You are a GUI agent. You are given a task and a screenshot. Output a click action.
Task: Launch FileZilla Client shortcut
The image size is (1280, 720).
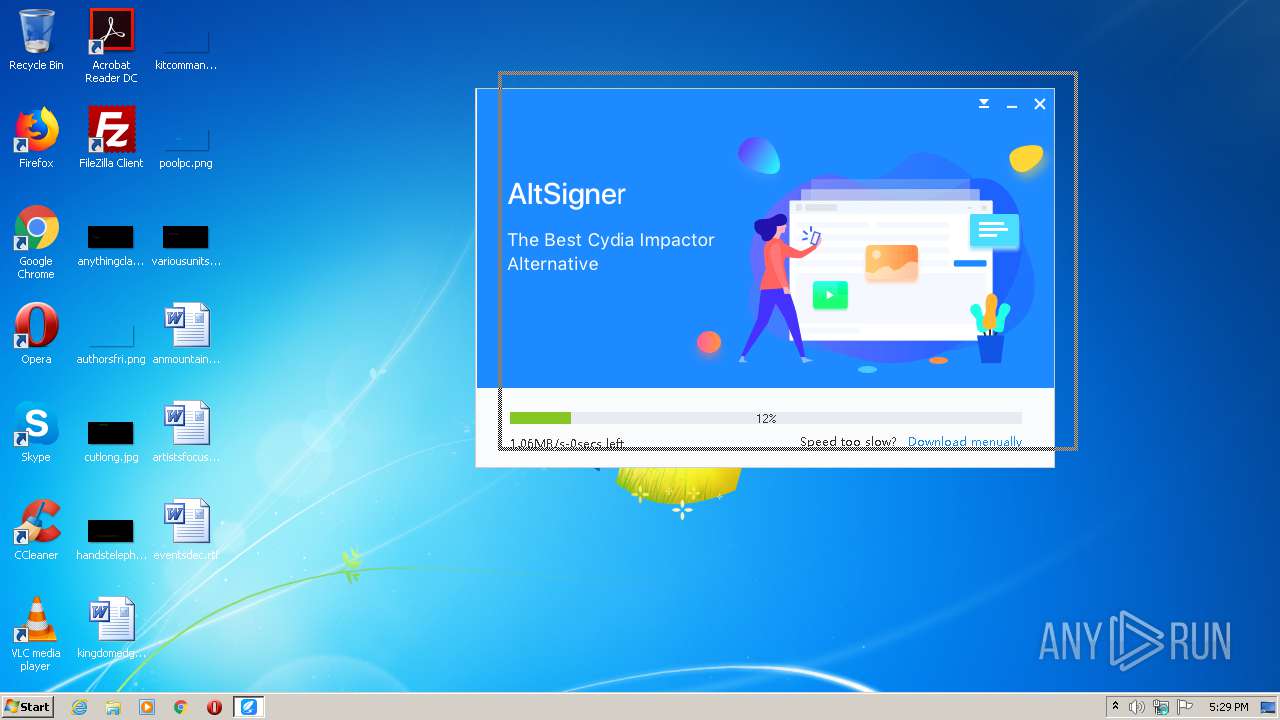coord(111,138)
